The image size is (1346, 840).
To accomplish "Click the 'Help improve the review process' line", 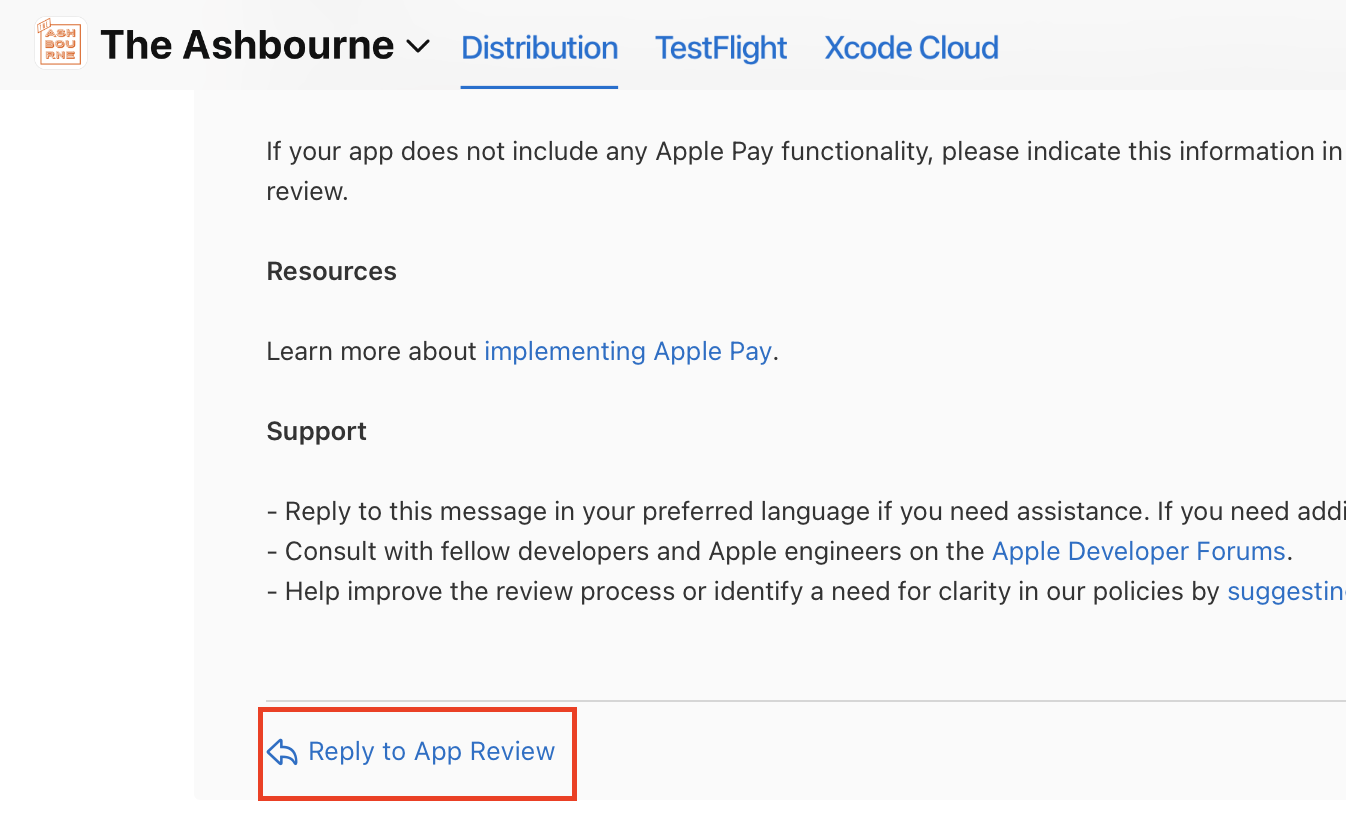I will (806, 592).
